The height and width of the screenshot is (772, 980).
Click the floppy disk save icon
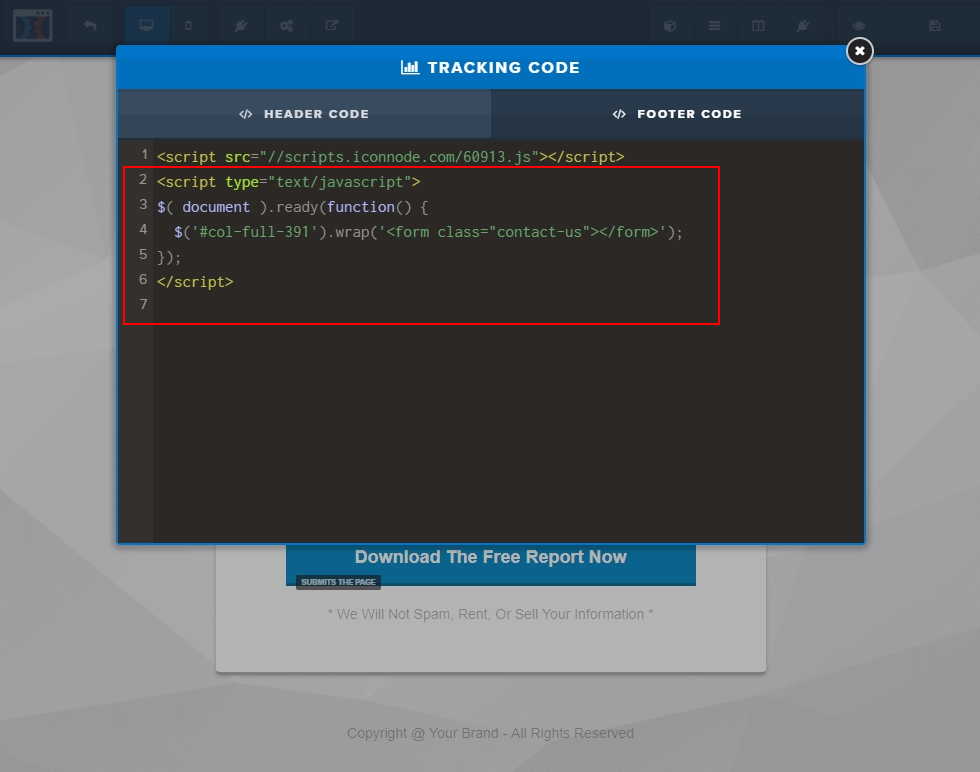[x=934, y=26]
